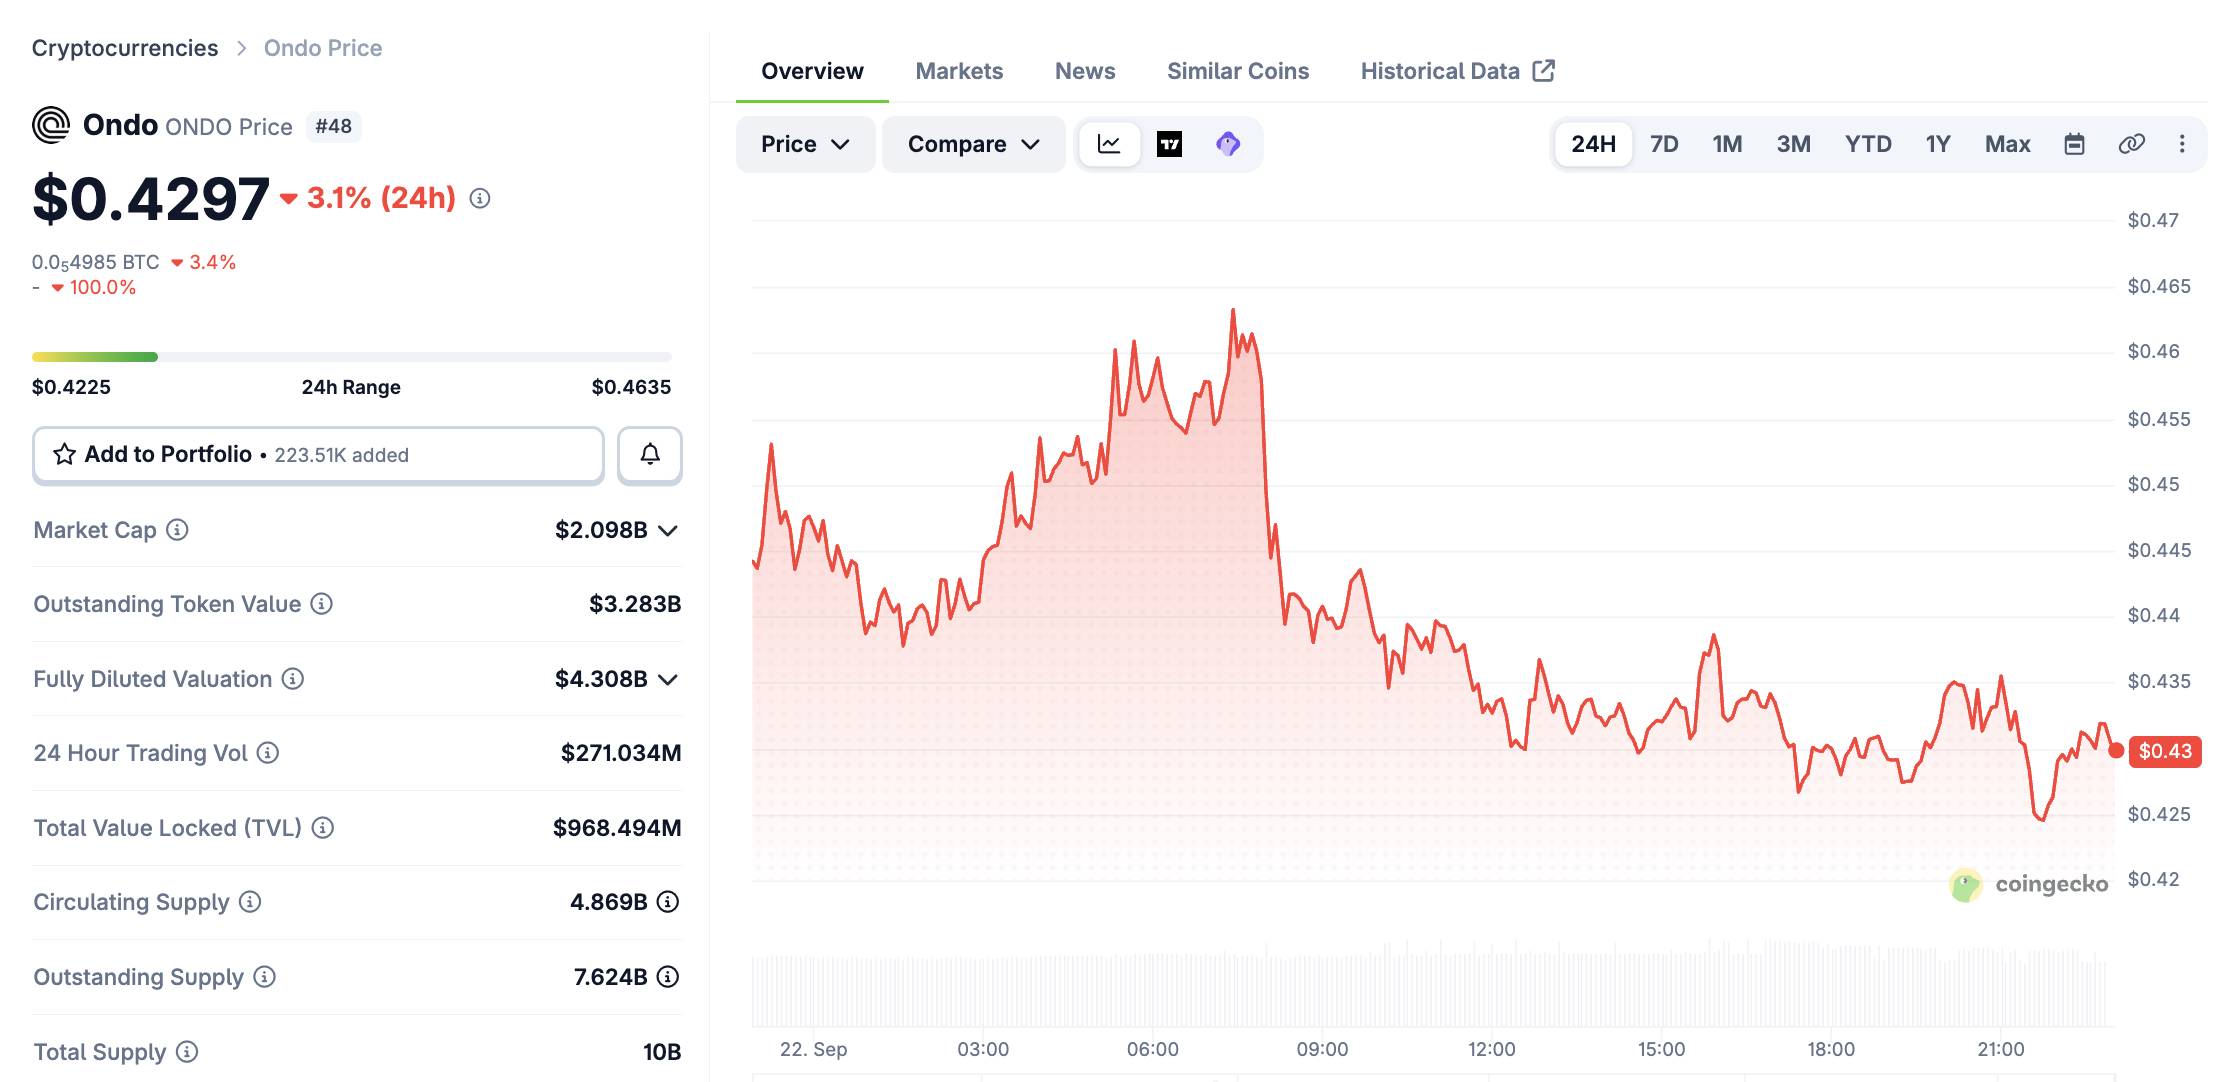The height and width of the screenshot is (1082, 2222).
Task: Open the 24h price change info icon
Action: [x=480, y=199]
